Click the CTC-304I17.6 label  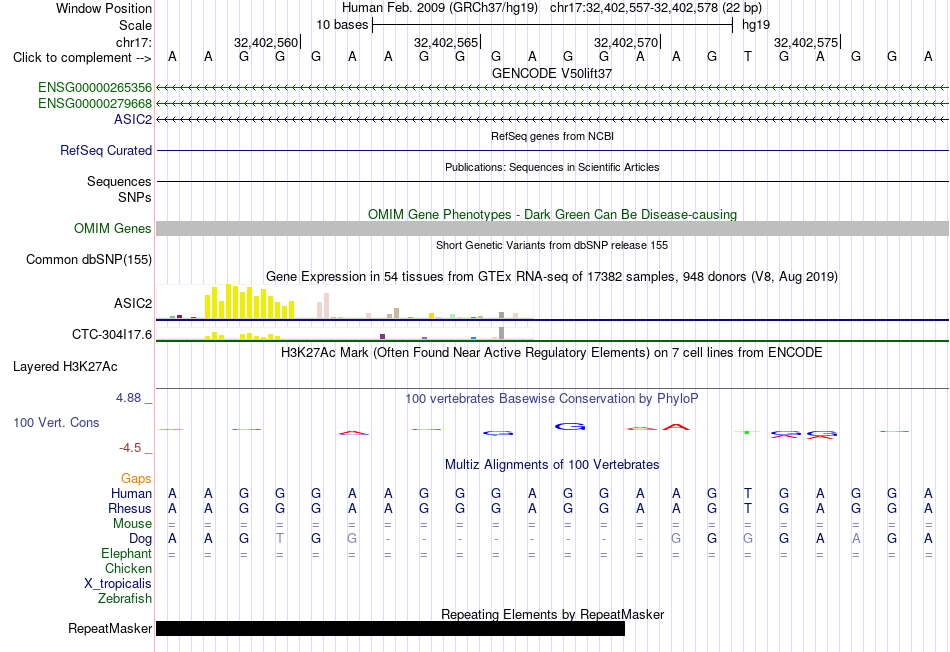(112, 334)
